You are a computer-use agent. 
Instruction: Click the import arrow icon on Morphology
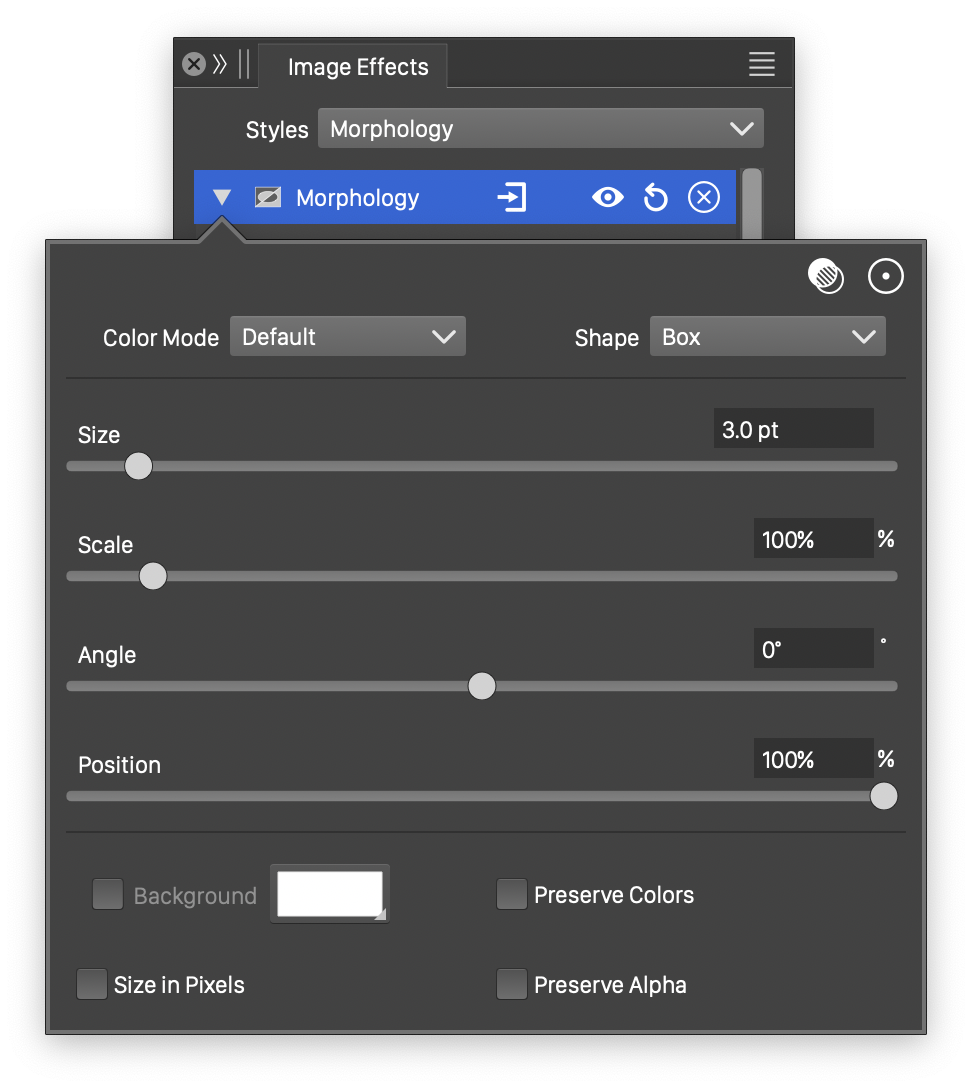click(x=512, y=198)
